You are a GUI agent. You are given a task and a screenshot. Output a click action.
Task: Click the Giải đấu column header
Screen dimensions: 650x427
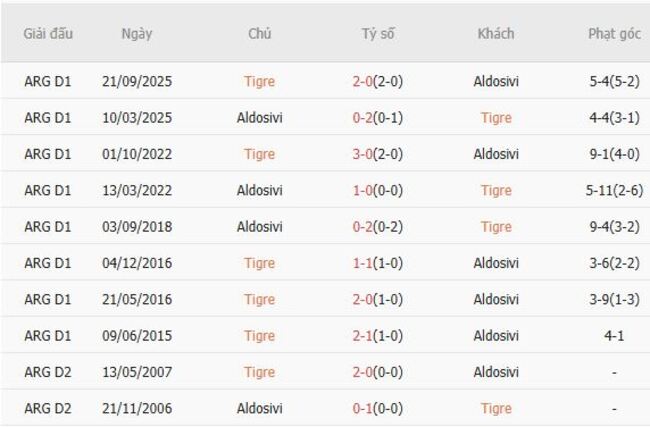[48, 33]
